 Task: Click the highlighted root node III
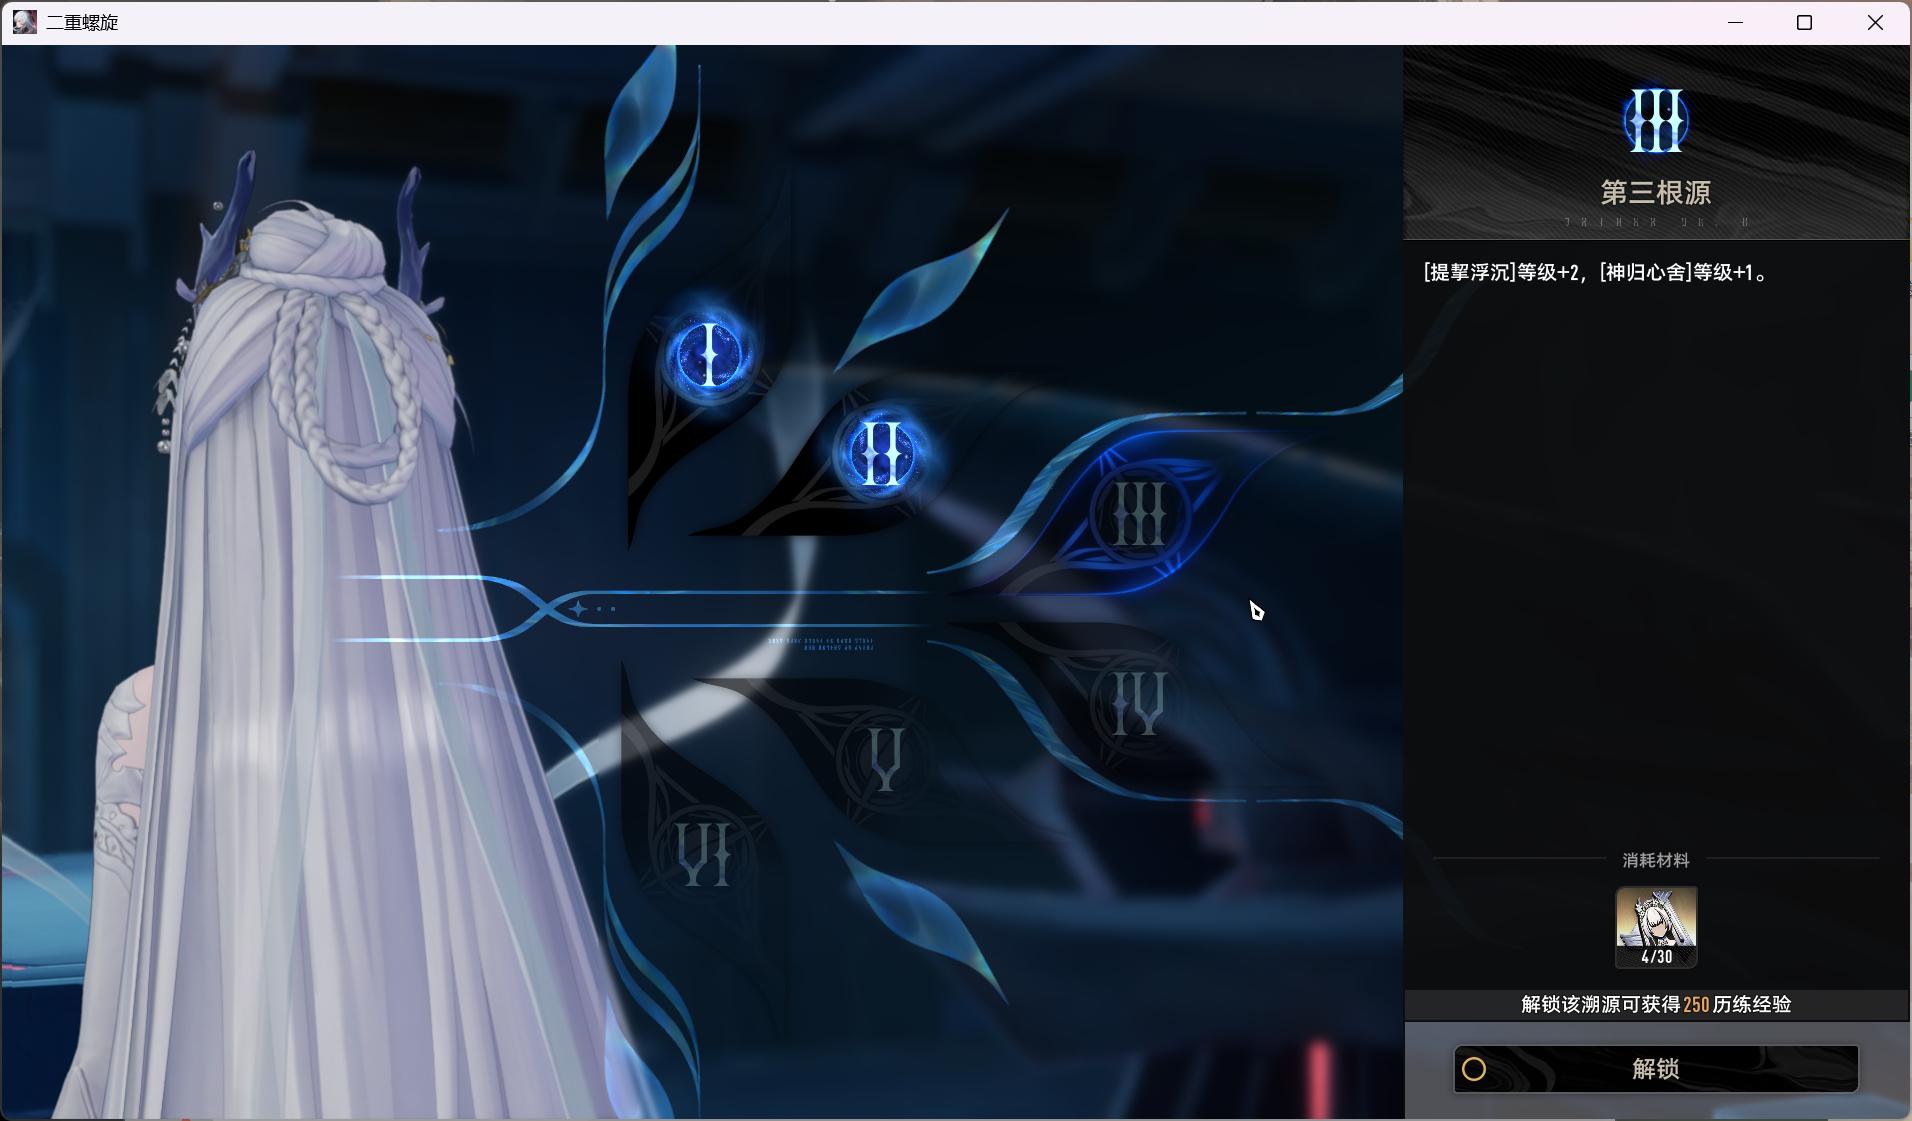point(1139,514)
